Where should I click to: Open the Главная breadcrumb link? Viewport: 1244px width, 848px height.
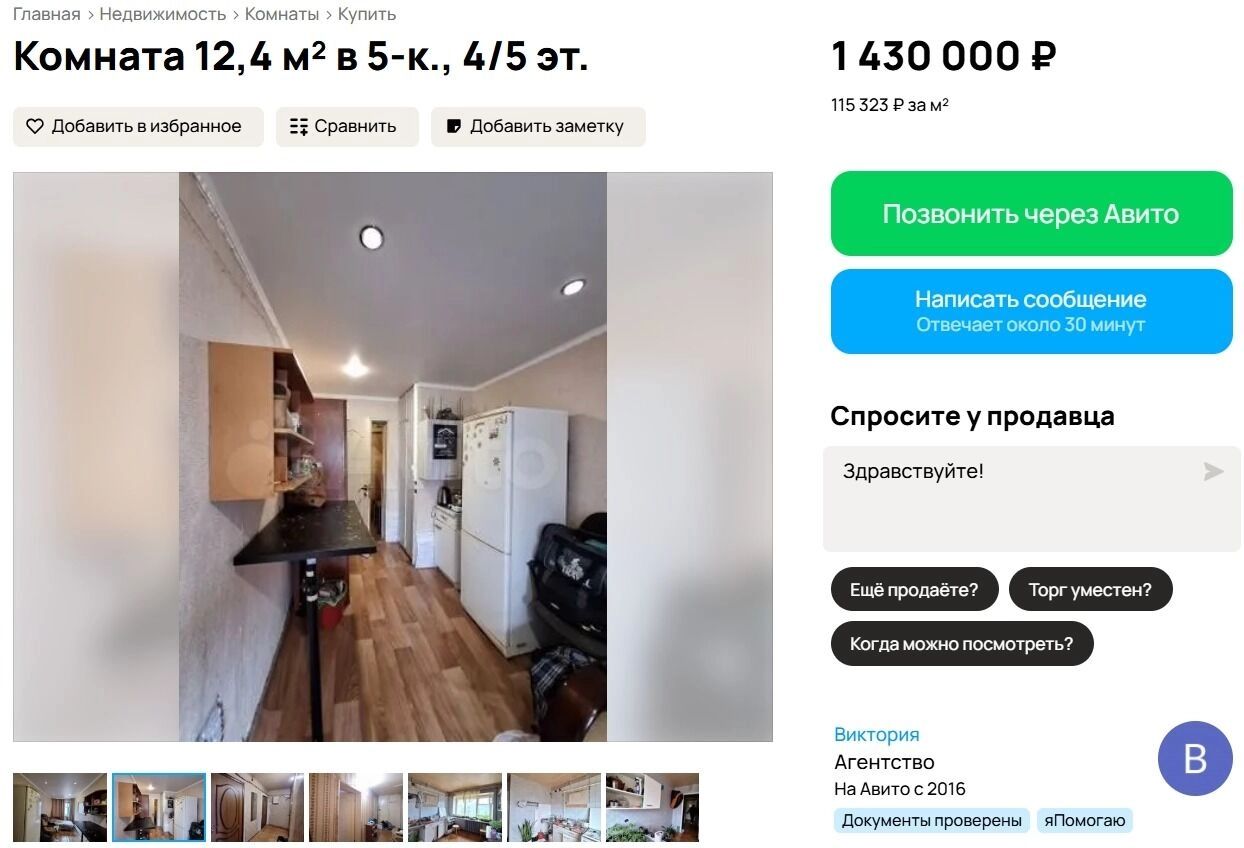47,14
